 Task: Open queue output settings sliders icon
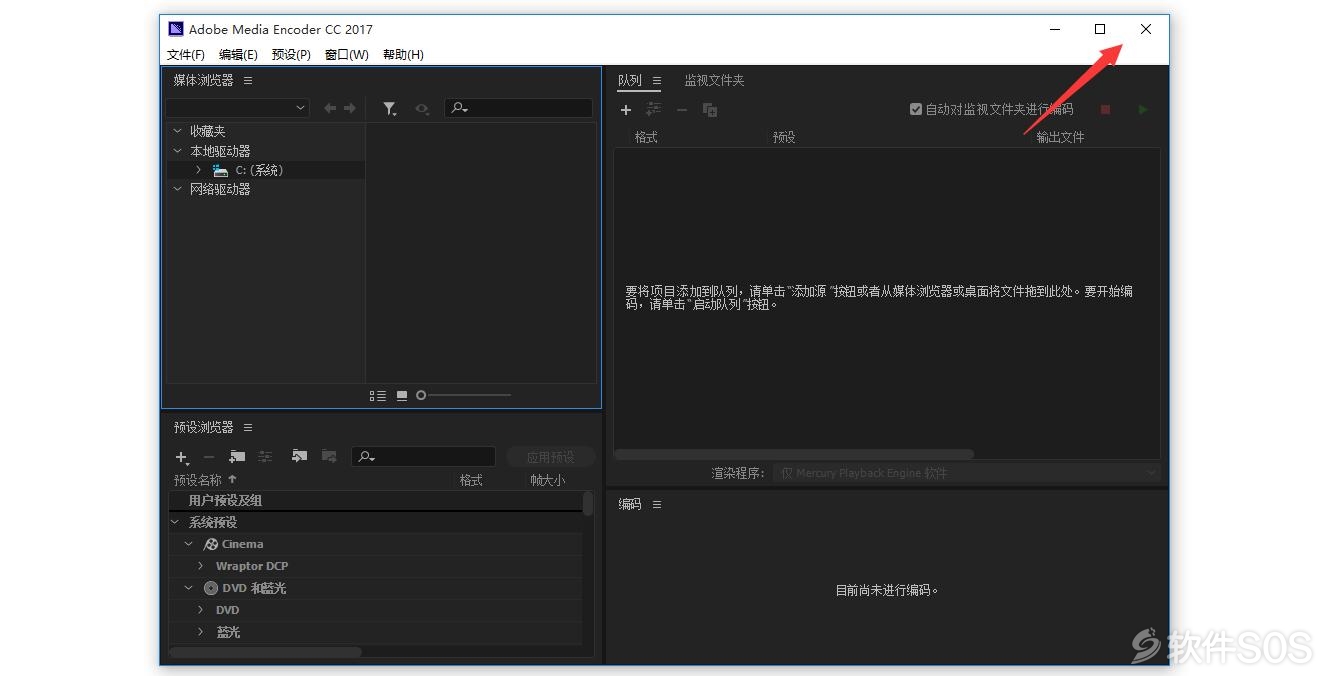(654, 110)
